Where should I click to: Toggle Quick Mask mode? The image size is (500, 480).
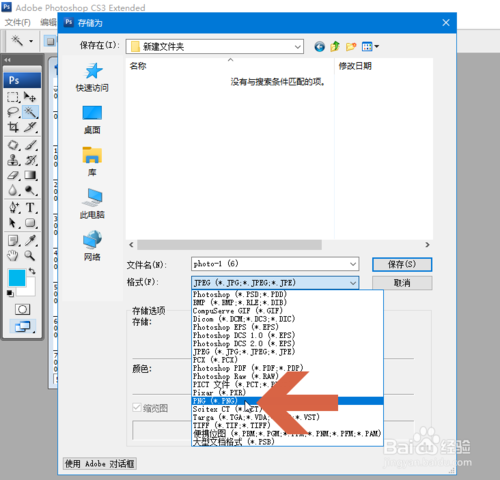[x=22, y=309]
